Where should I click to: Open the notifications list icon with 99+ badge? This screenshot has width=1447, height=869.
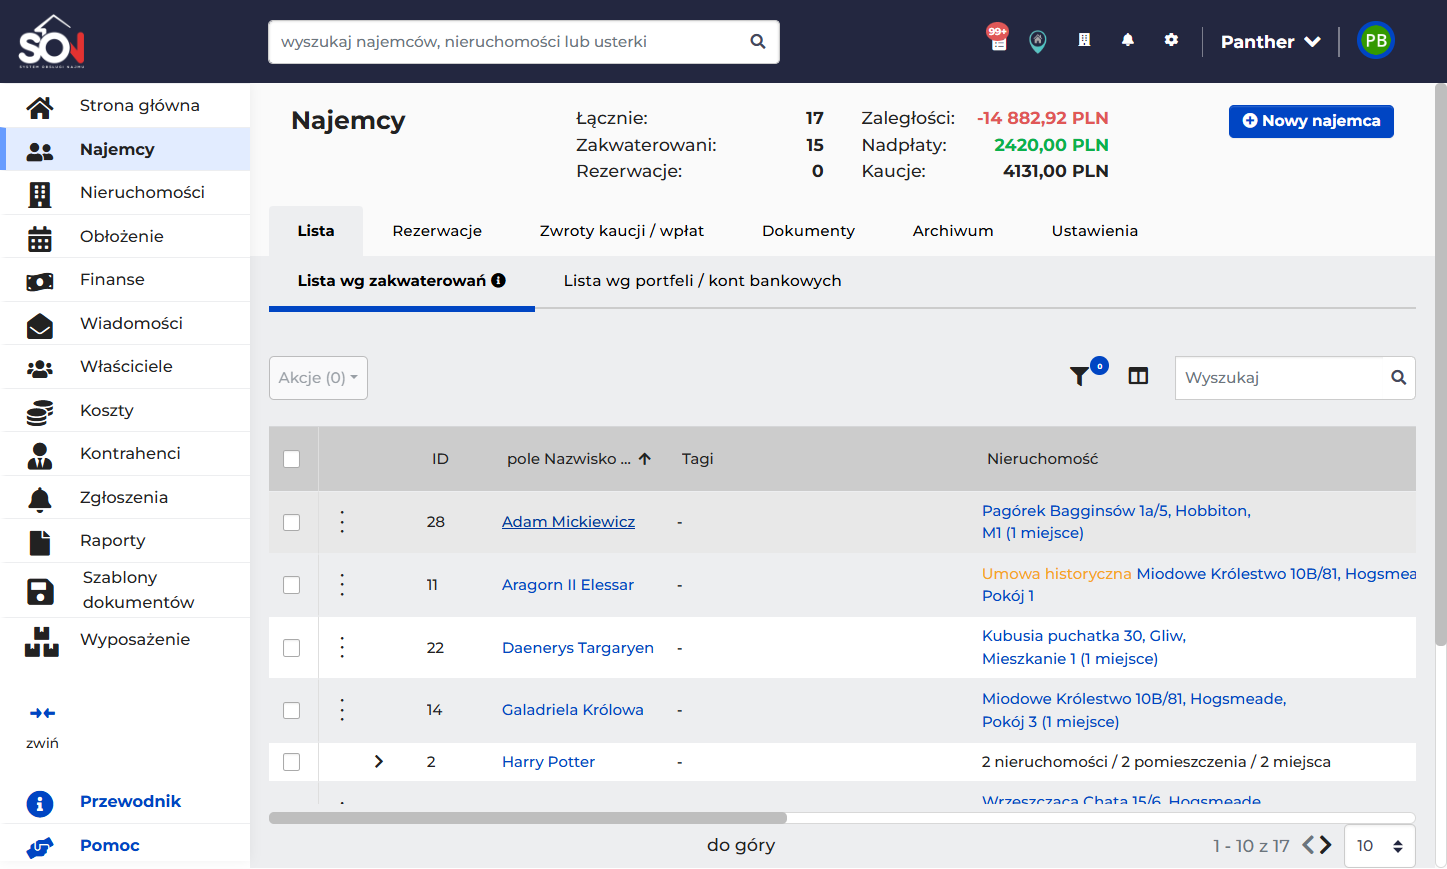[x=998, y=38]
